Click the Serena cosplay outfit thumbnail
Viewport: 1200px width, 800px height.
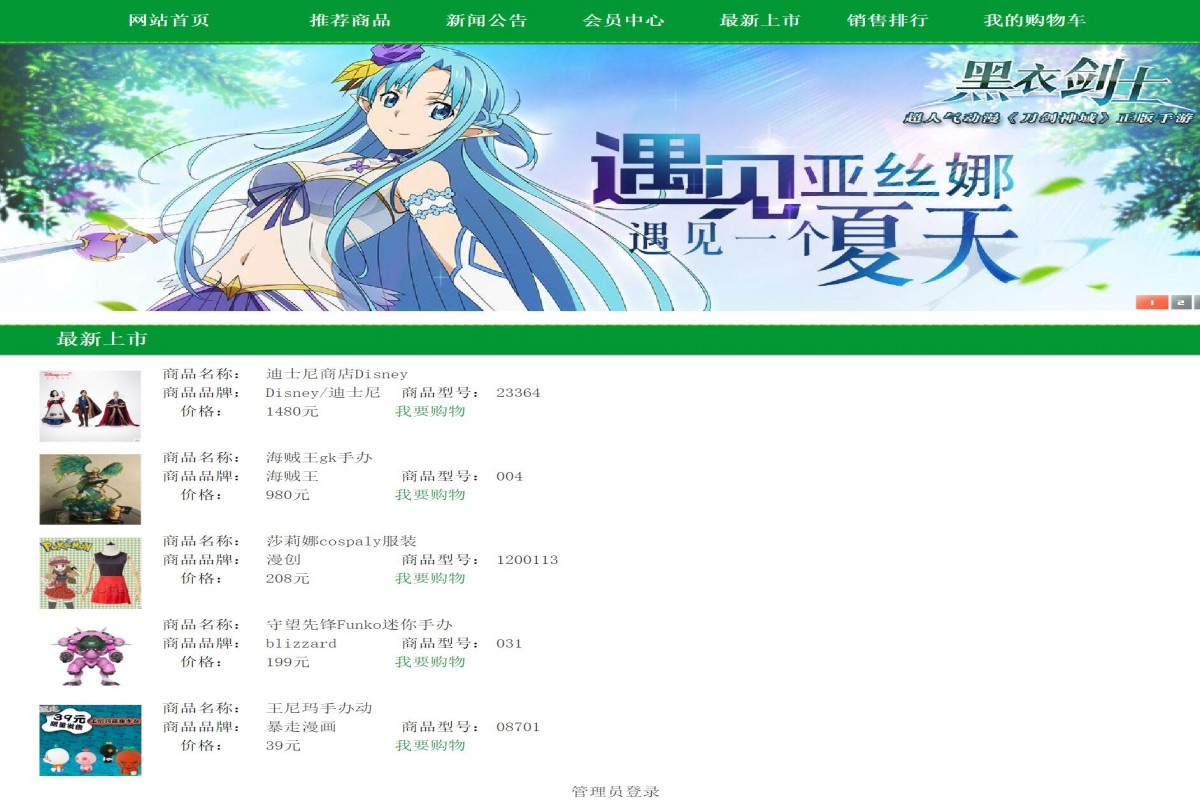(90, 571)
